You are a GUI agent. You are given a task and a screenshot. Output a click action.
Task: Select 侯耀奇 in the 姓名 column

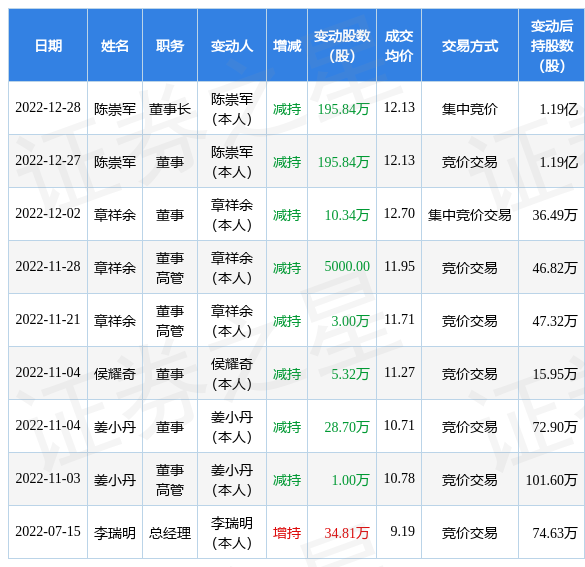[x=115, y=374]
